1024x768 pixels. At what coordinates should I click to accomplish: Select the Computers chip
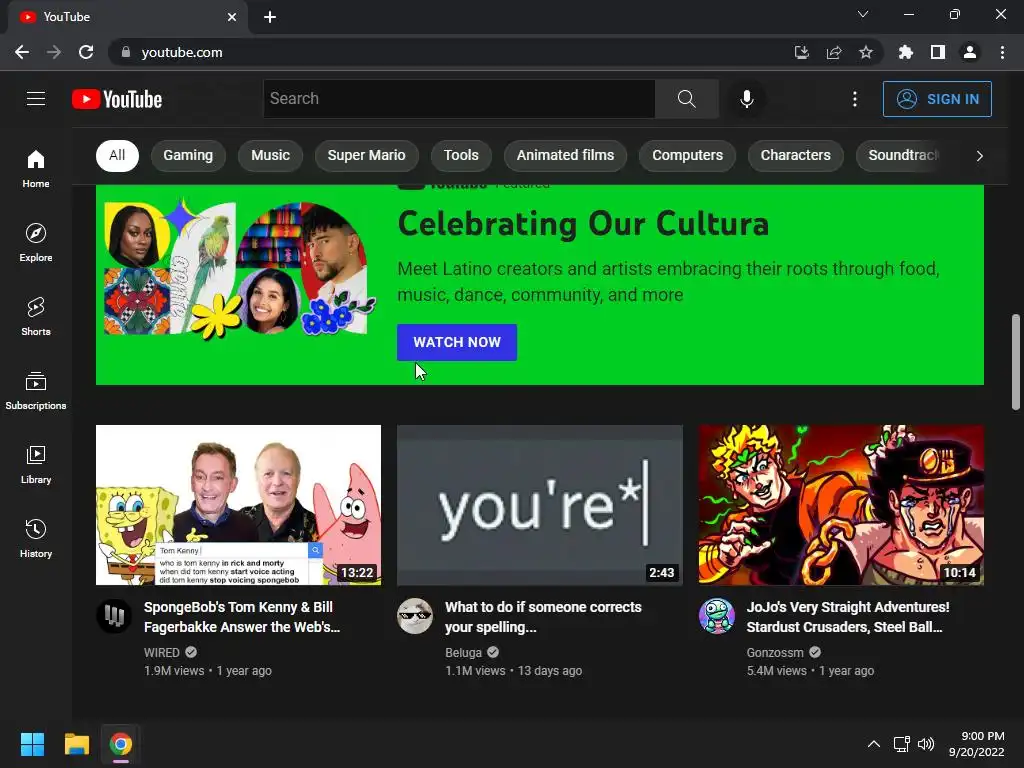688,155
